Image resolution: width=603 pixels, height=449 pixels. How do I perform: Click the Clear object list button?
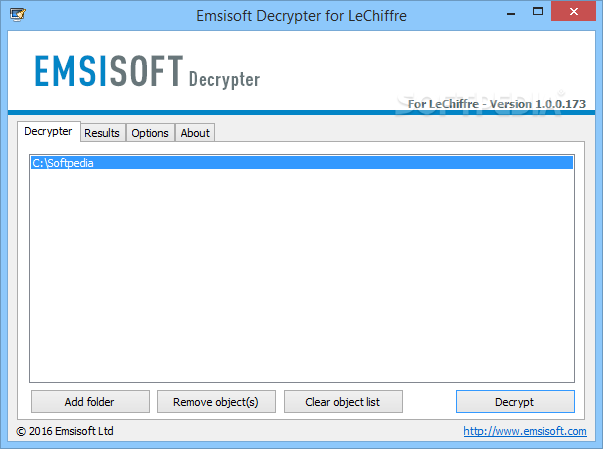click(343, 402)
